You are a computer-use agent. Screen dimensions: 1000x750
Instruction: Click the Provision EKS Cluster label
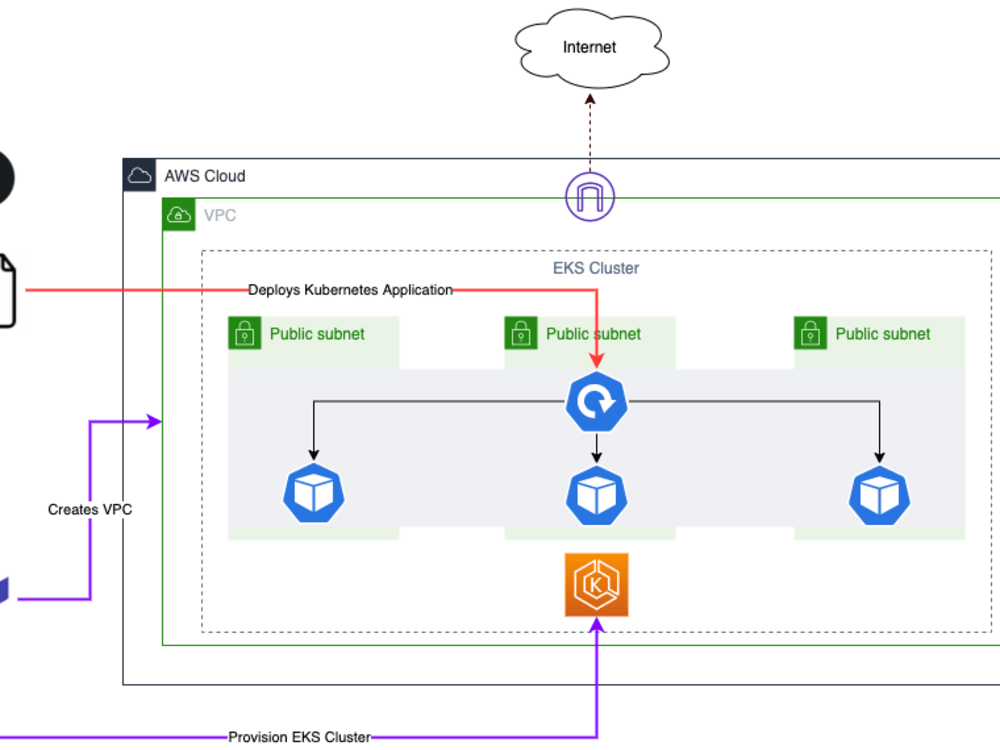[x=299, y=737]
